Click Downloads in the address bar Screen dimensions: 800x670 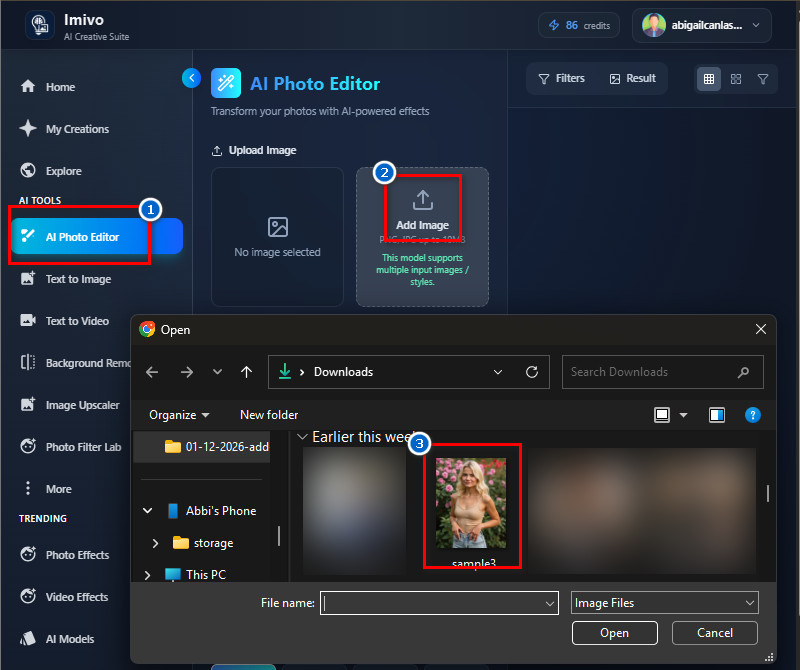(343, 372)
